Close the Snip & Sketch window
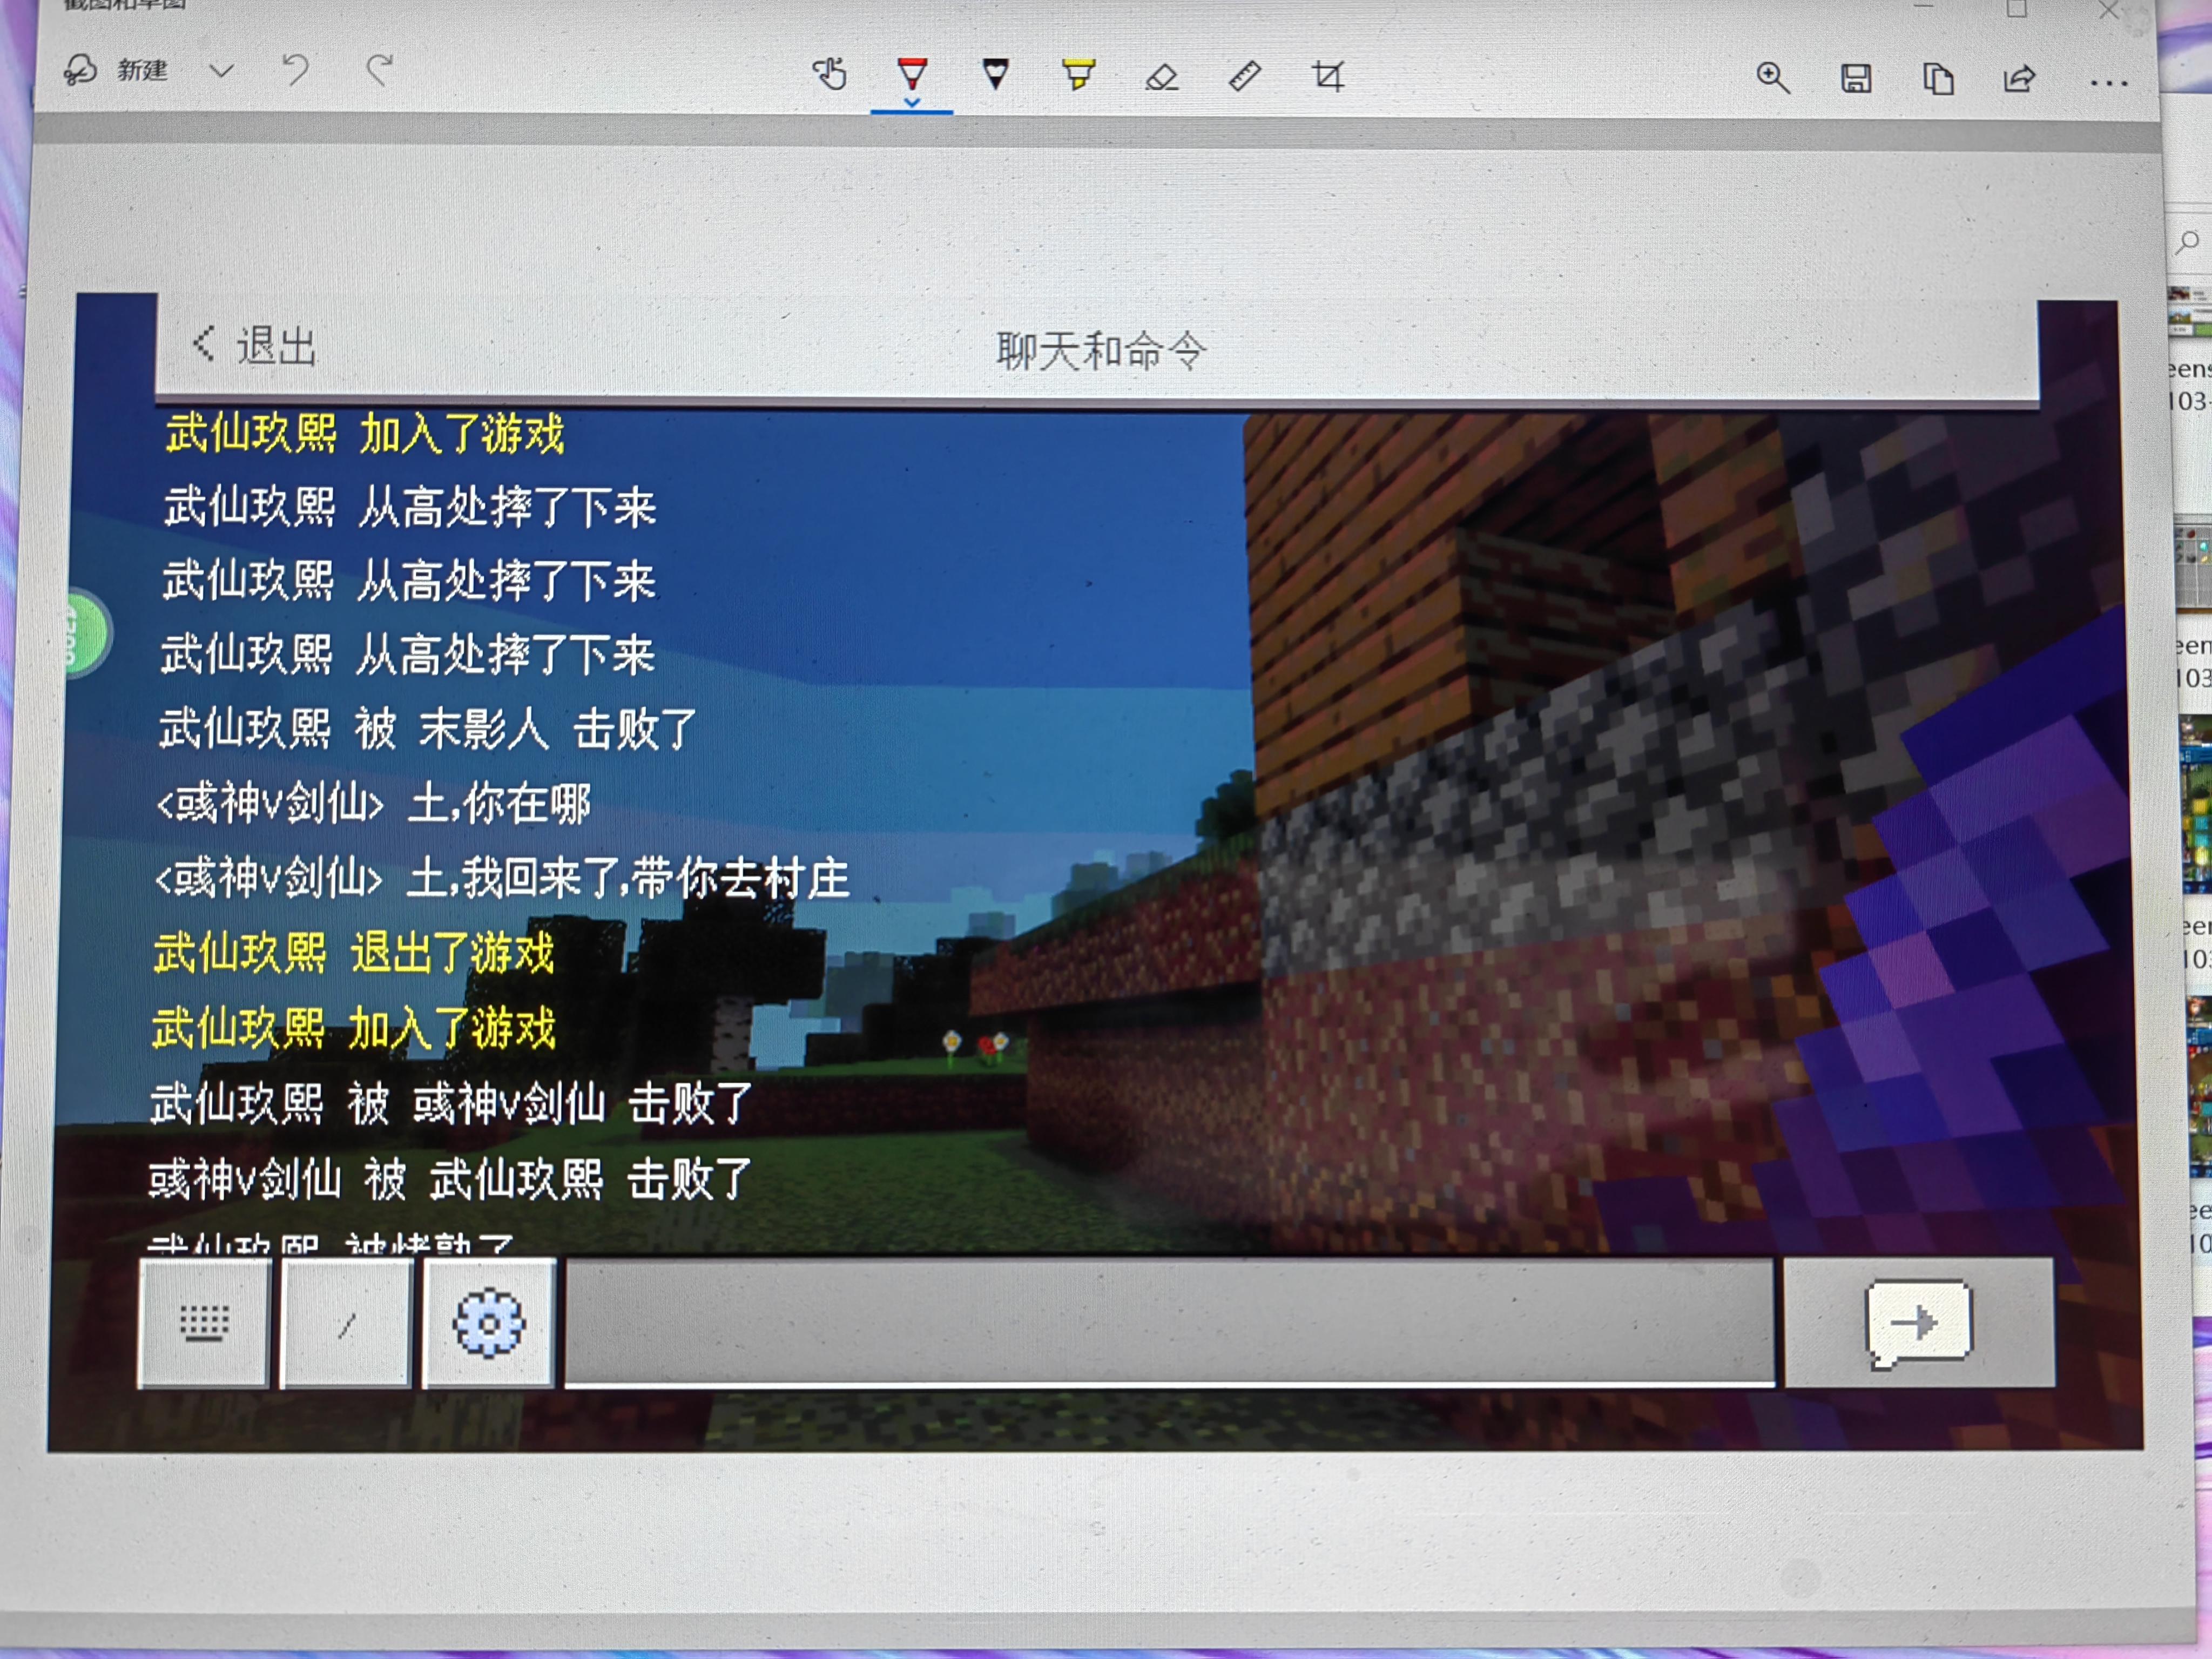The width and height of the screenshot is (2212, 1659). click(2109, 10)
